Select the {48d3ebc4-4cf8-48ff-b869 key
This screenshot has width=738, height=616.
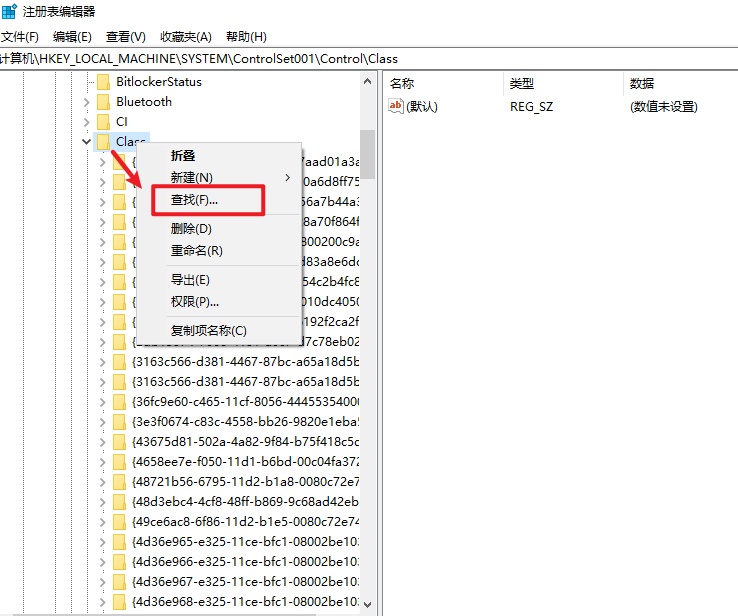(x=245, y=502)
